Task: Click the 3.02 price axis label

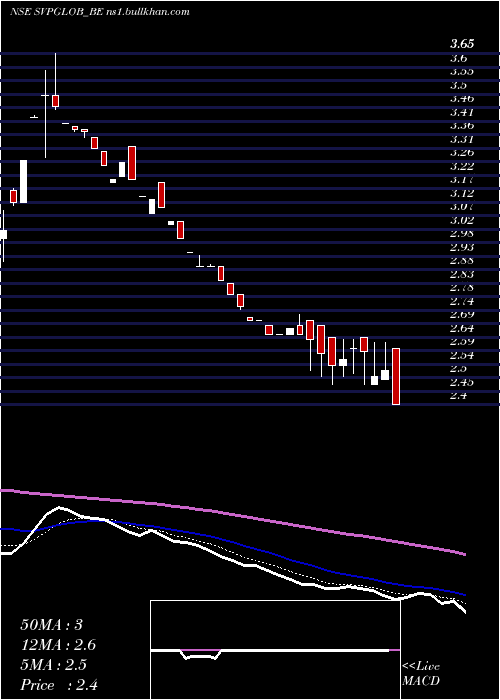Action: pos(462,220)
